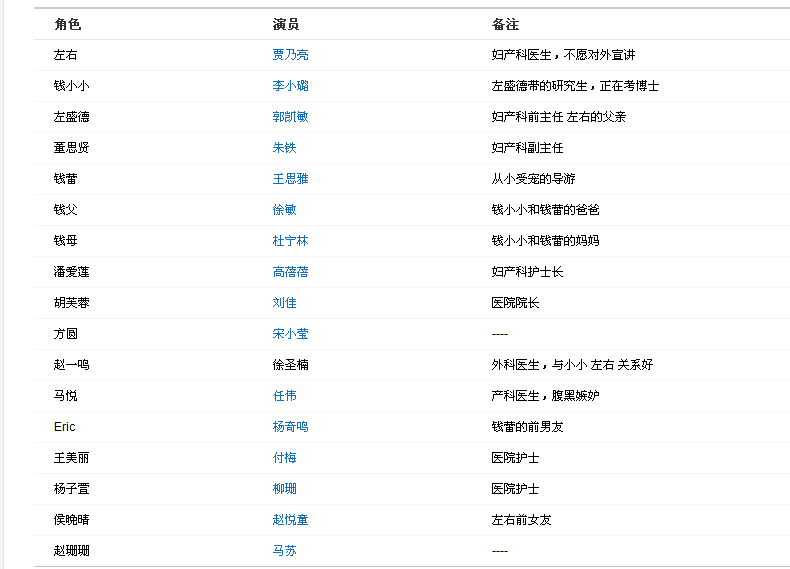
Task: Select the role name 侯晚晴
Action: pos(72,520)
